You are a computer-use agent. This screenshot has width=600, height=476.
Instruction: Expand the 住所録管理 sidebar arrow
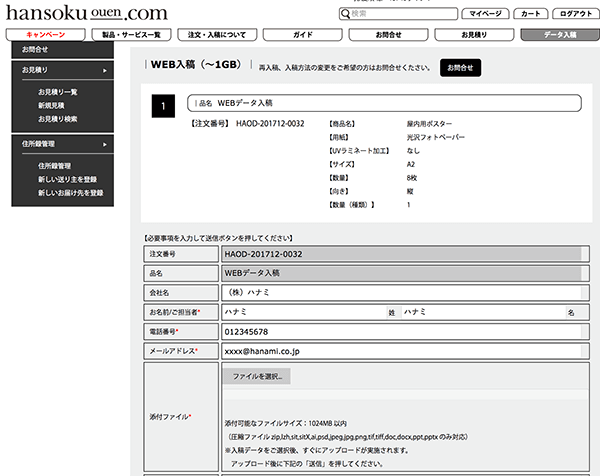[x=104, y=144]
